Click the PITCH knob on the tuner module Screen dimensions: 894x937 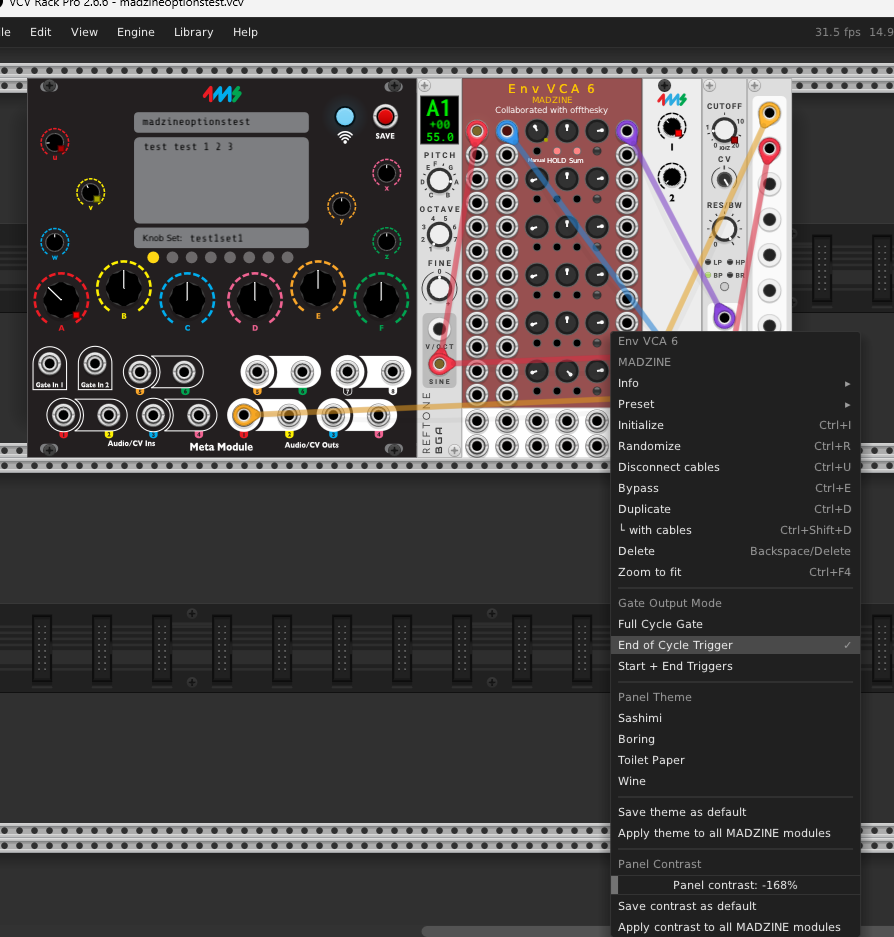439,181
